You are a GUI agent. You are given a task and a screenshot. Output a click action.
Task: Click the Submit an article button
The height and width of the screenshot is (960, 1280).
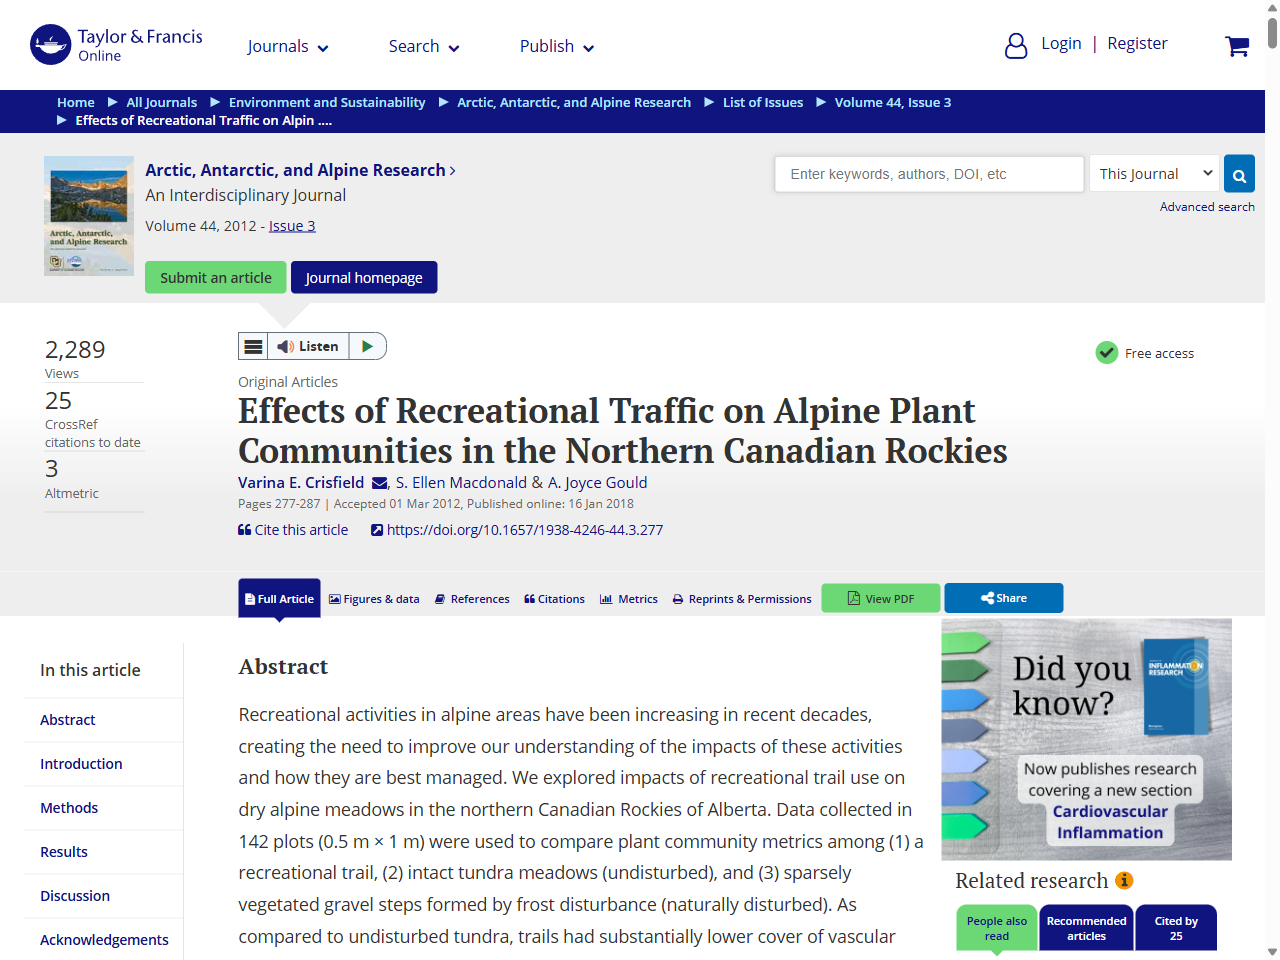coord(215,277)
